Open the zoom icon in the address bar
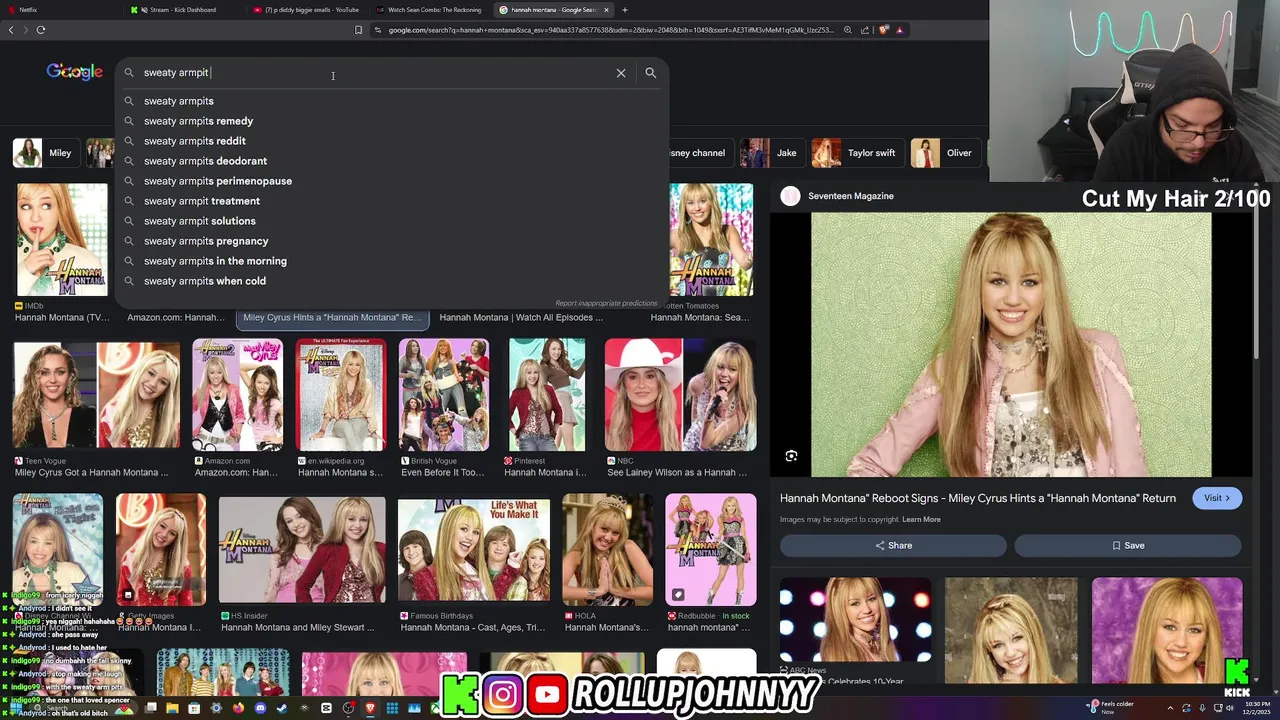The height and width of the screenshot is (720, 1280). pyautogui.click(x=848, y=30)
